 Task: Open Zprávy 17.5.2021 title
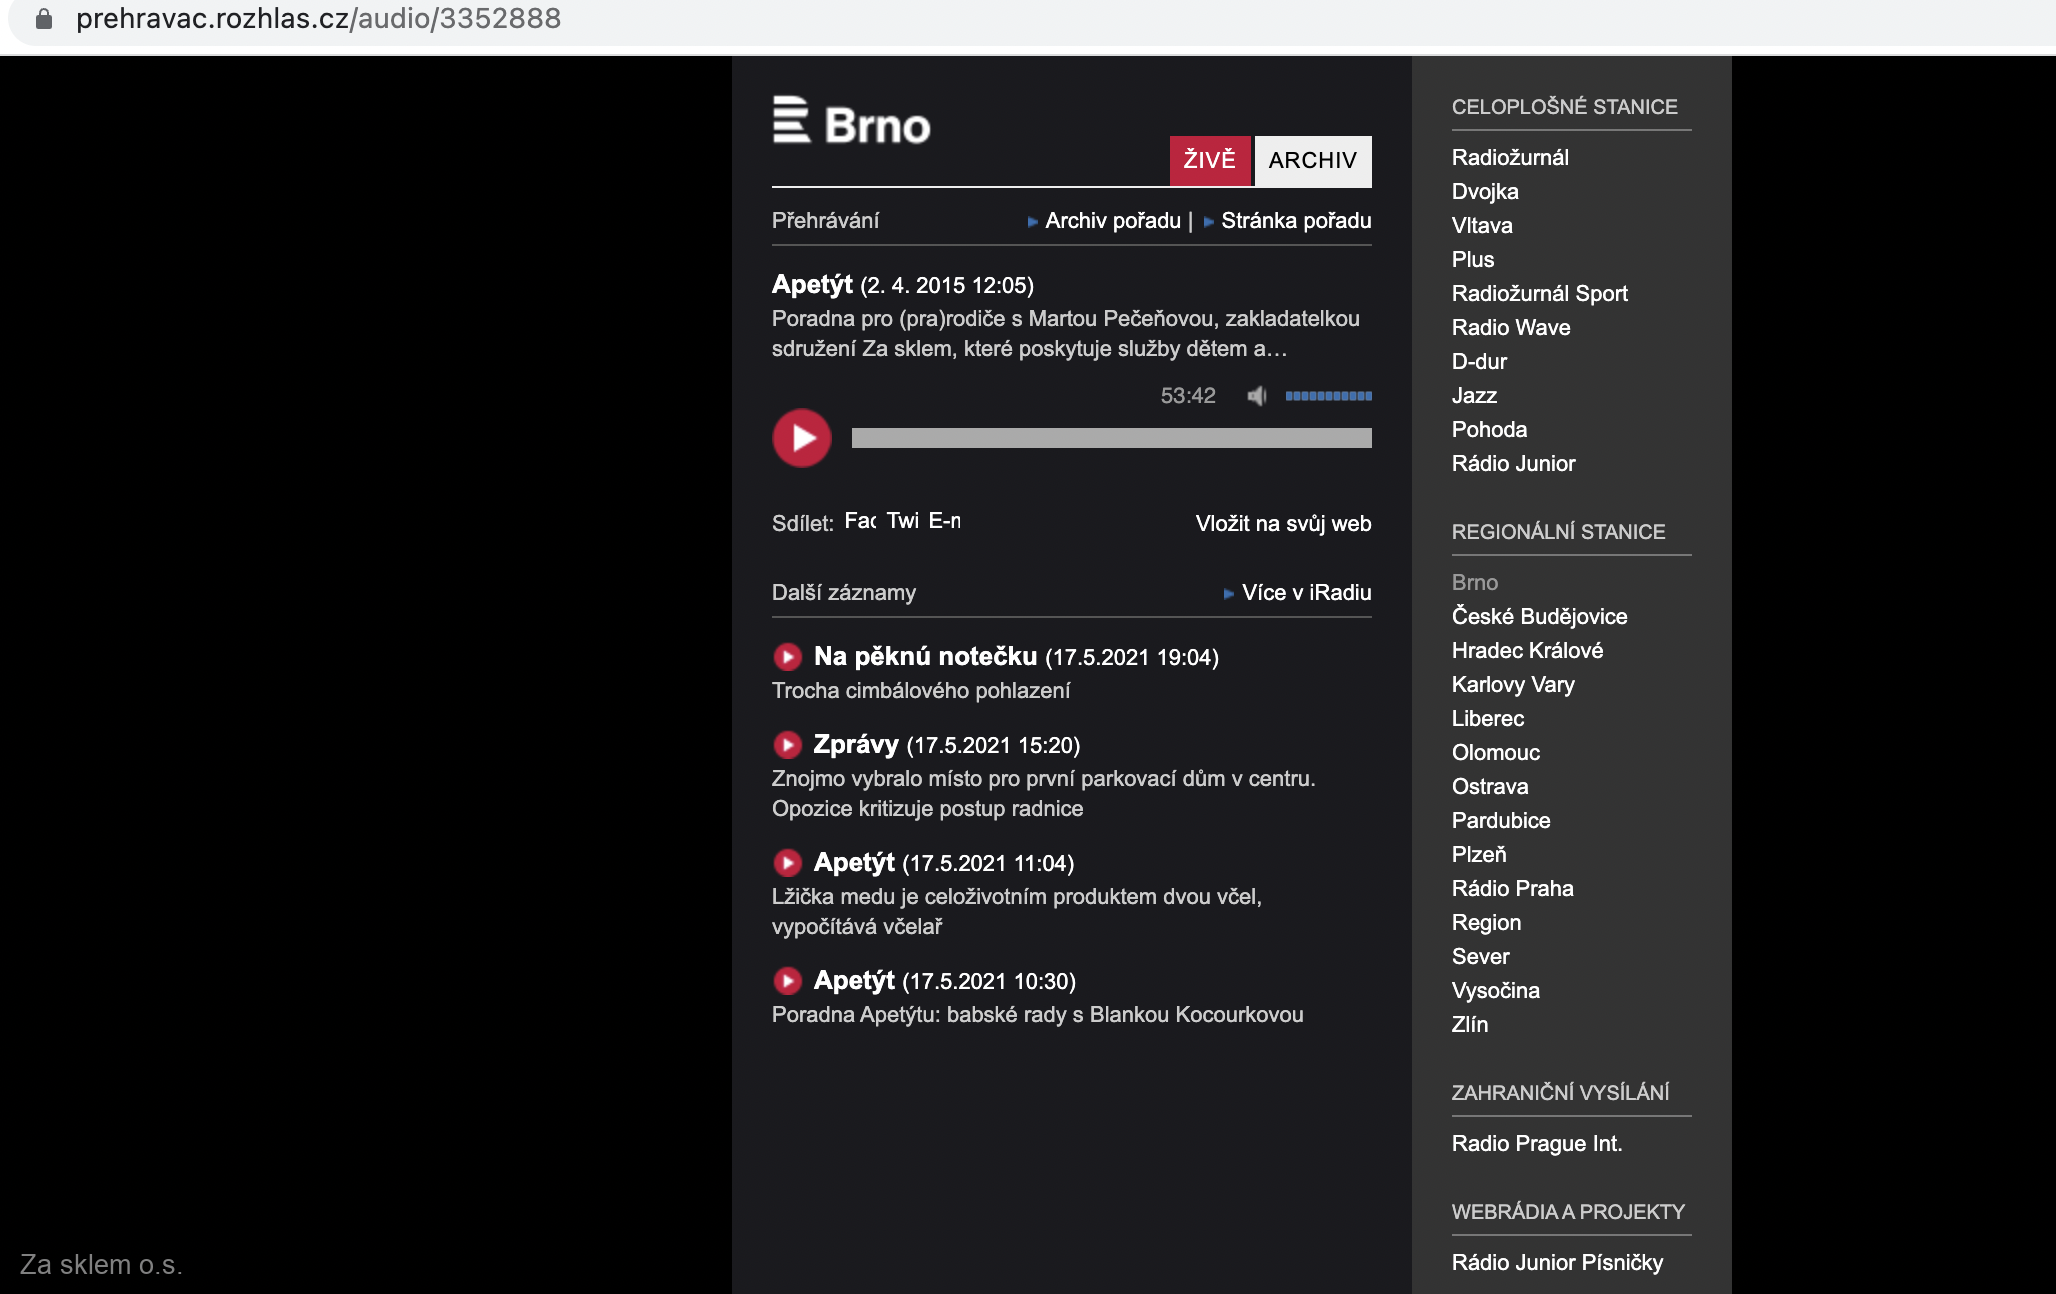point(856,745)
